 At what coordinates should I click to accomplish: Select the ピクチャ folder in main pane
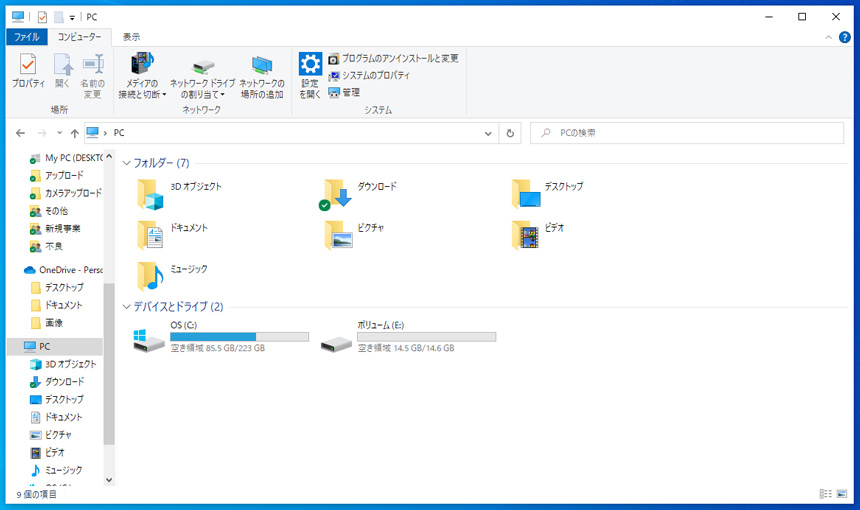tap(353, 235)
